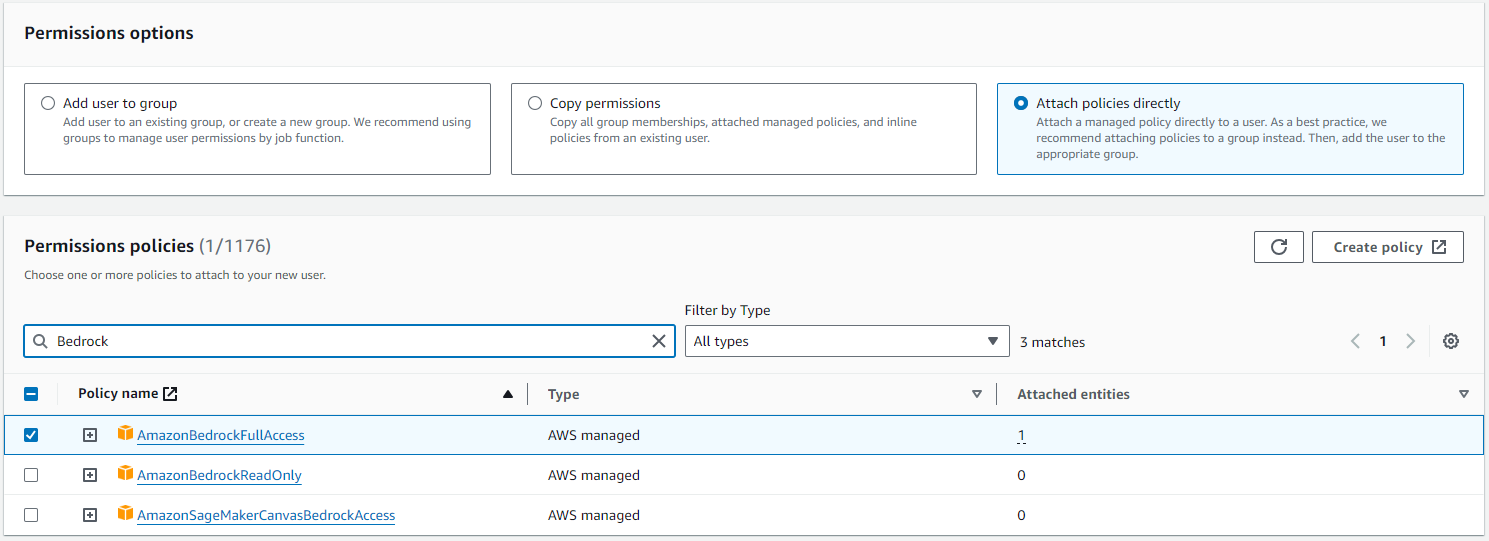Click the Create policy button
Screen dimensions: 1489x541
tap(1387, 247)
